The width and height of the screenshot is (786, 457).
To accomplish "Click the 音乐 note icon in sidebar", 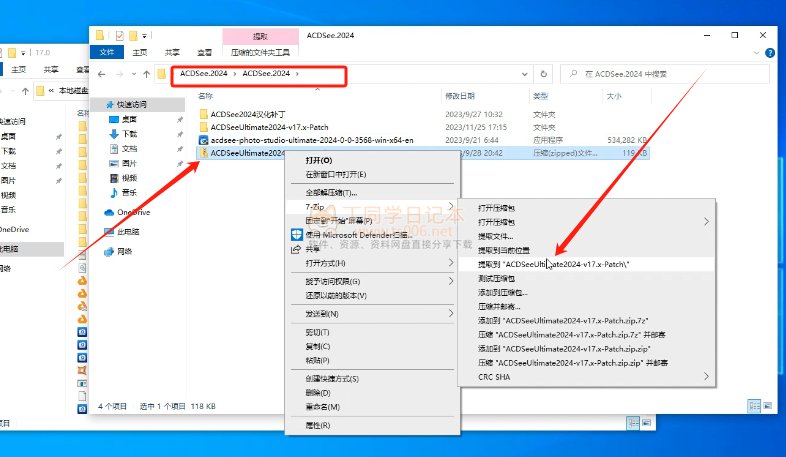I will 114,192.
